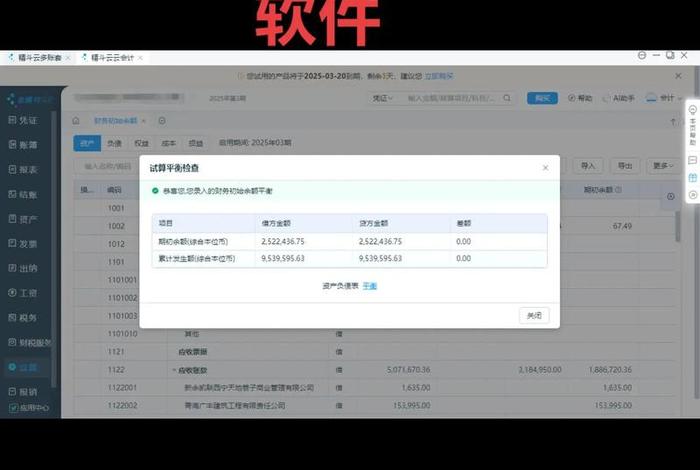Select the 成本 category tab
This screenshot has width=700, height=470.
click(x=168, y=143)
